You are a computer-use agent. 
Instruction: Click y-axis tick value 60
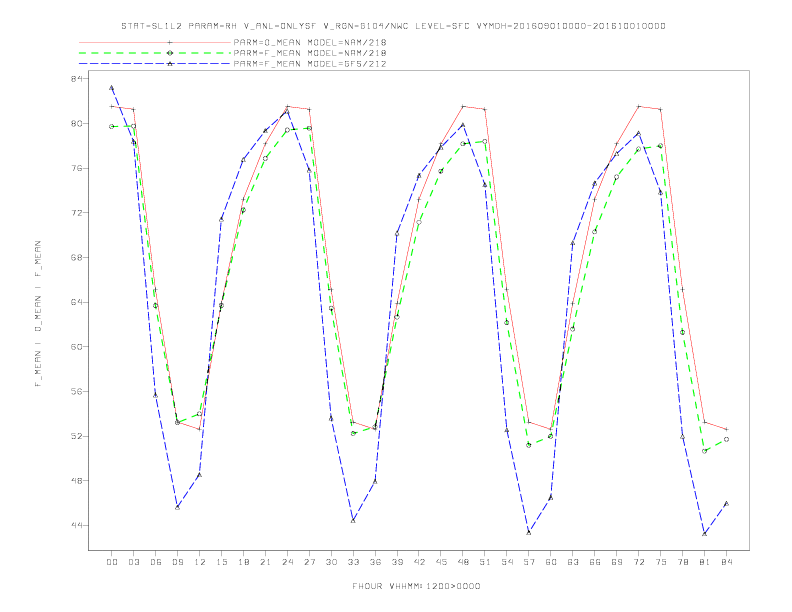click(x=76, y=346)
